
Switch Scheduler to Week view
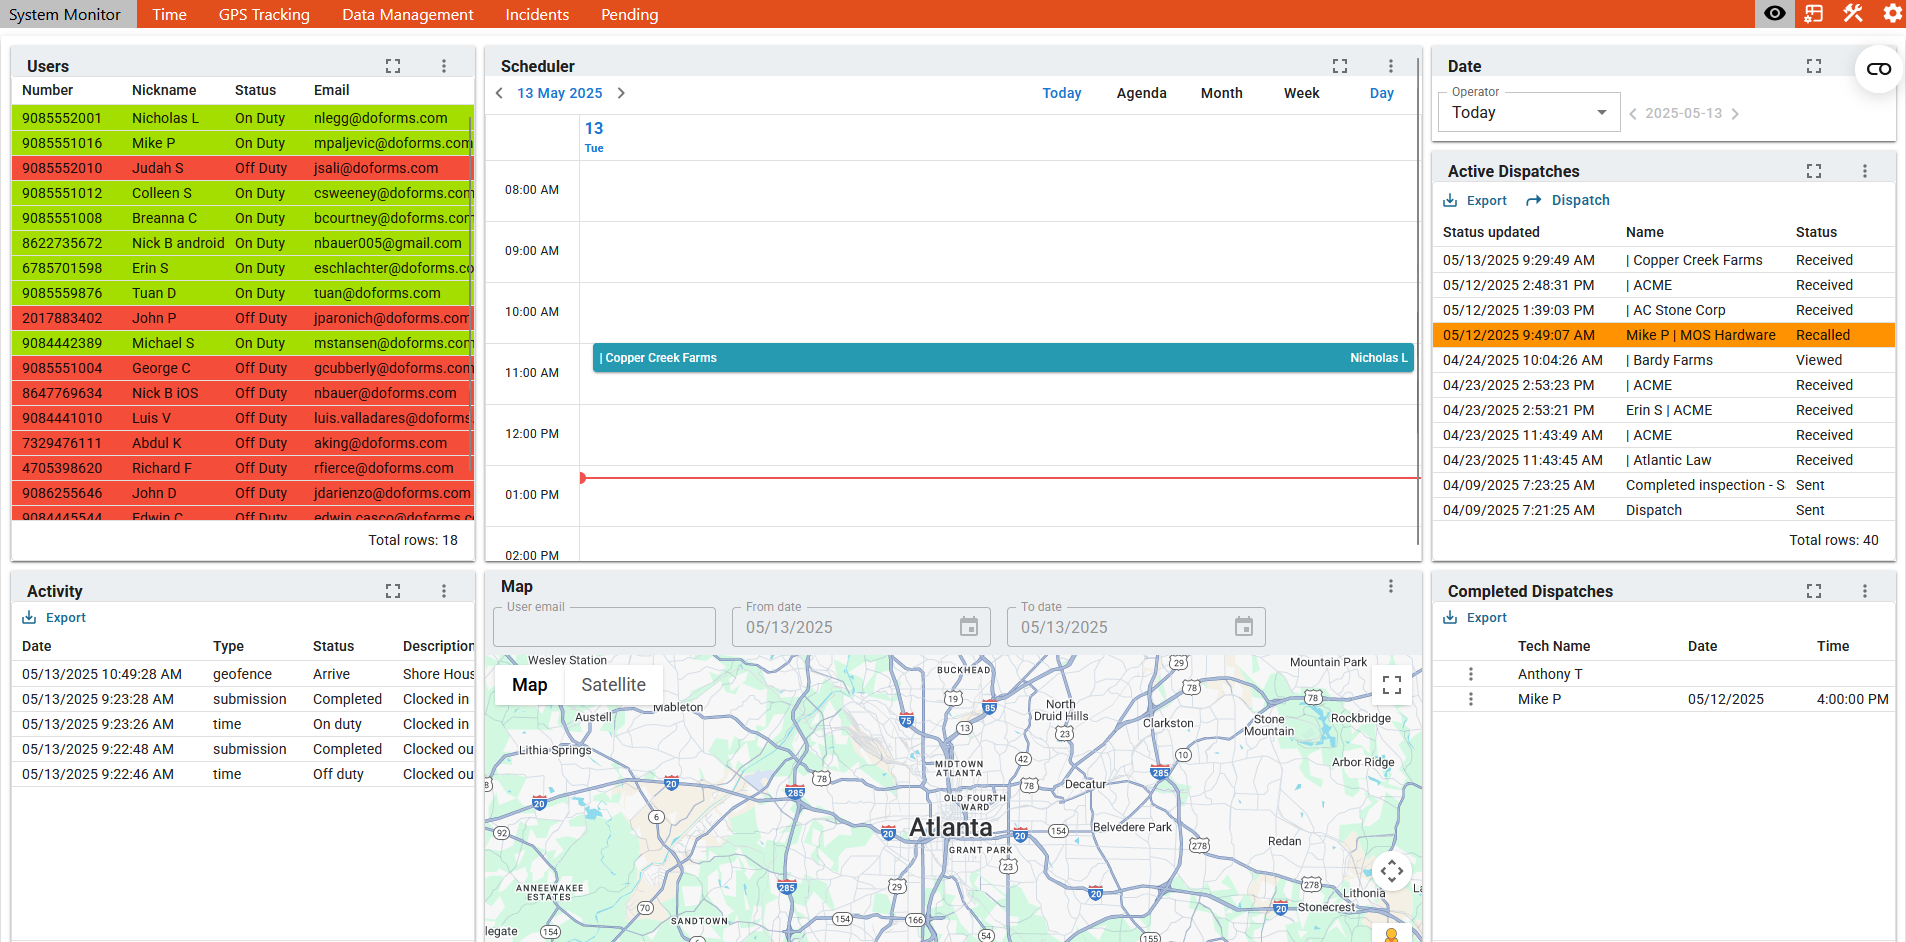pyautogui.click(x=1302, y=93)
